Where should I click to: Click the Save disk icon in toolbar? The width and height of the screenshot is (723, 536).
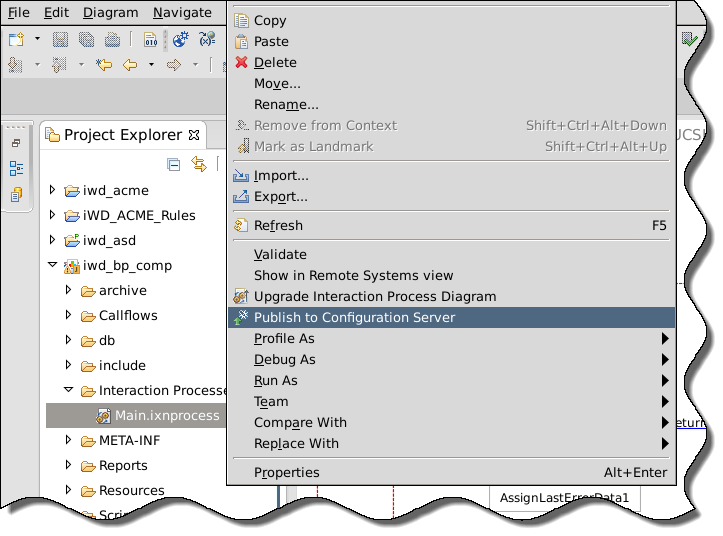(x=60, y=40)
